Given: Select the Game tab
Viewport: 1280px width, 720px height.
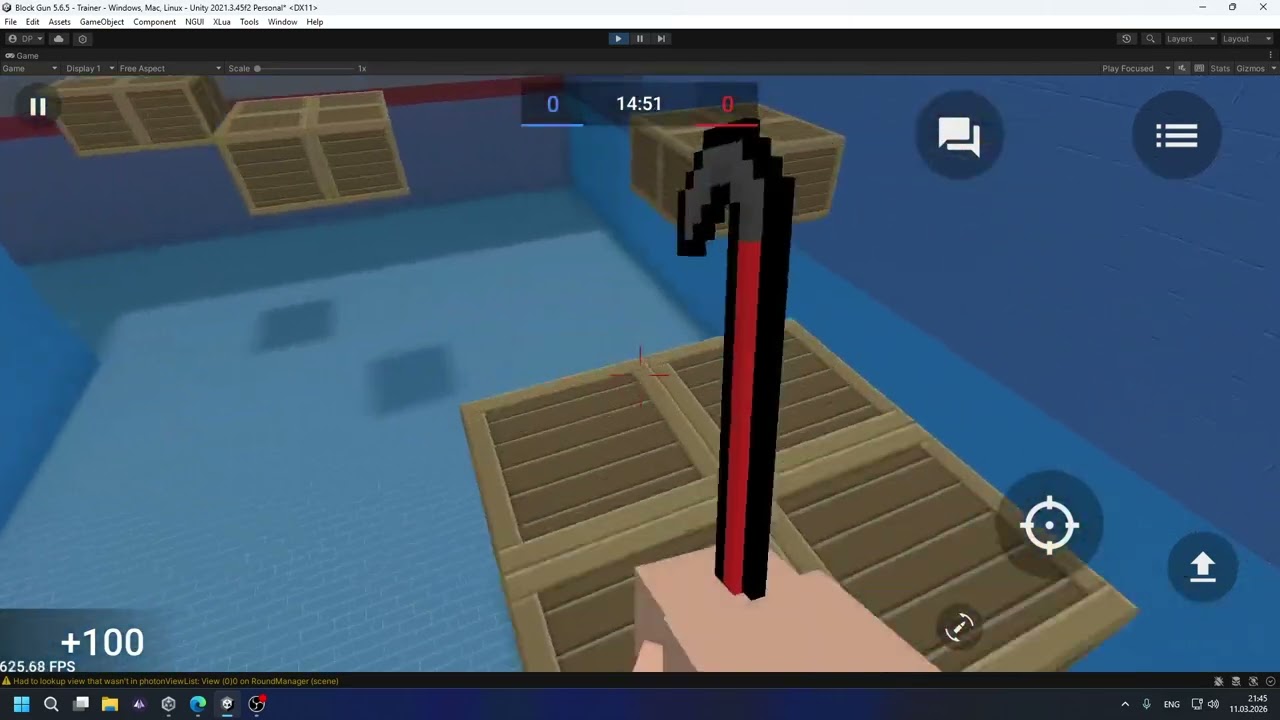Looking at the screenshot, I should click(22, 56).
